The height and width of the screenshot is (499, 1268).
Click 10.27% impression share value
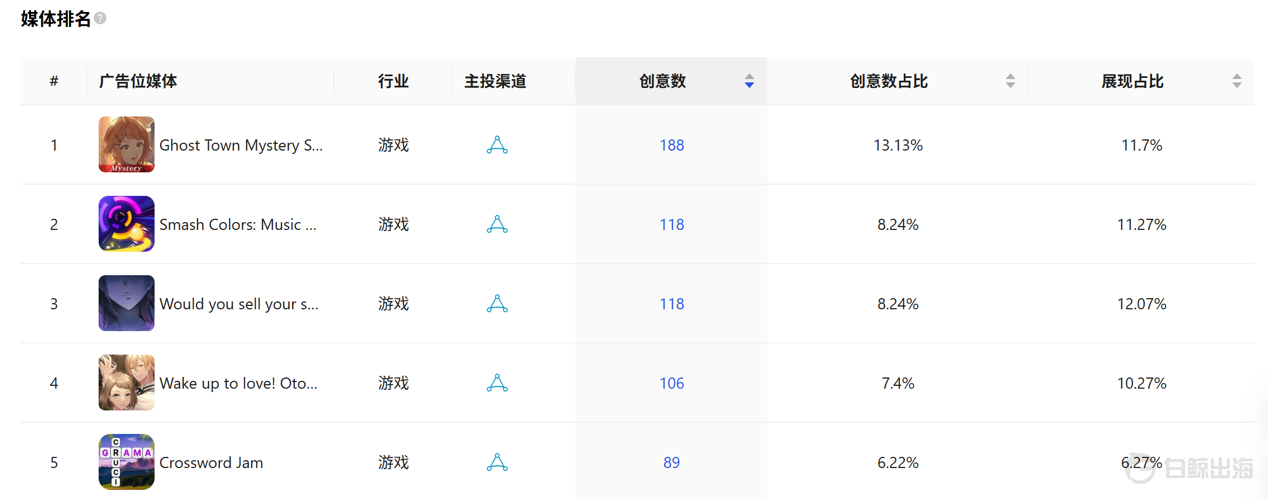coord(1142,383)
